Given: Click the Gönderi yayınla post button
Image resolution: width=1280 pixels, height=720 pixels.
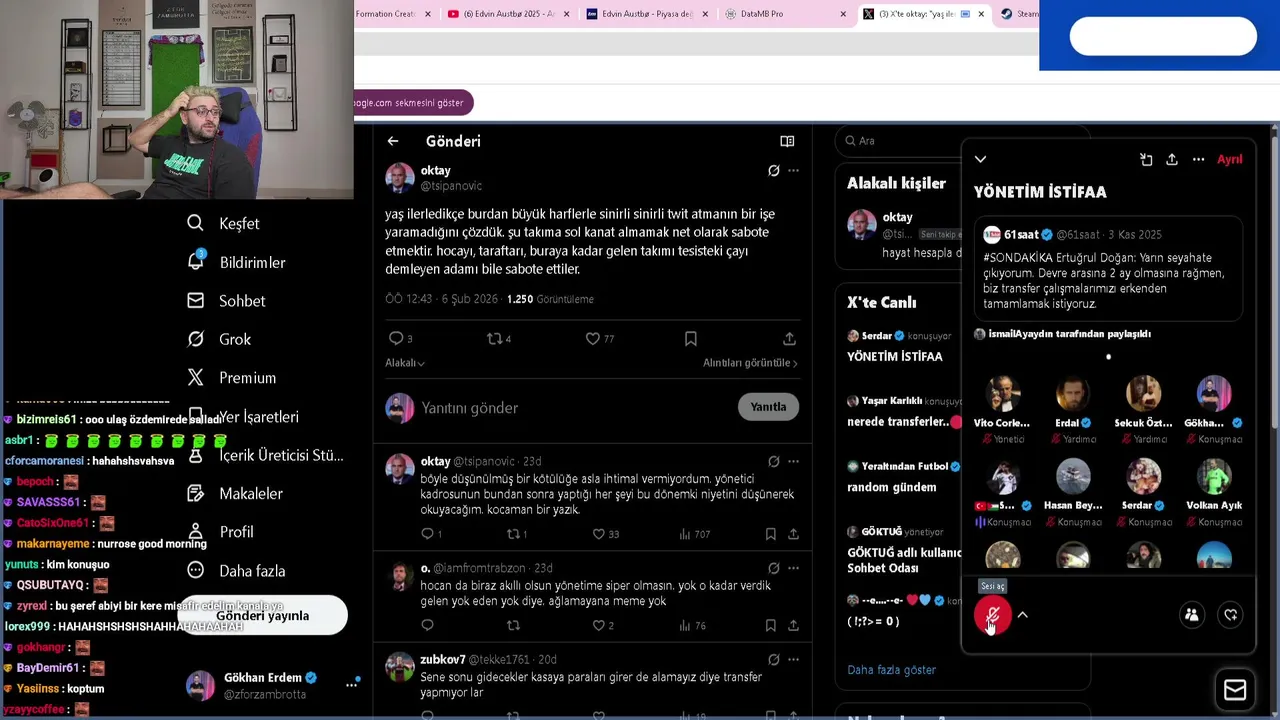Looking at the screenshot, I should click(x=262, y=616).
